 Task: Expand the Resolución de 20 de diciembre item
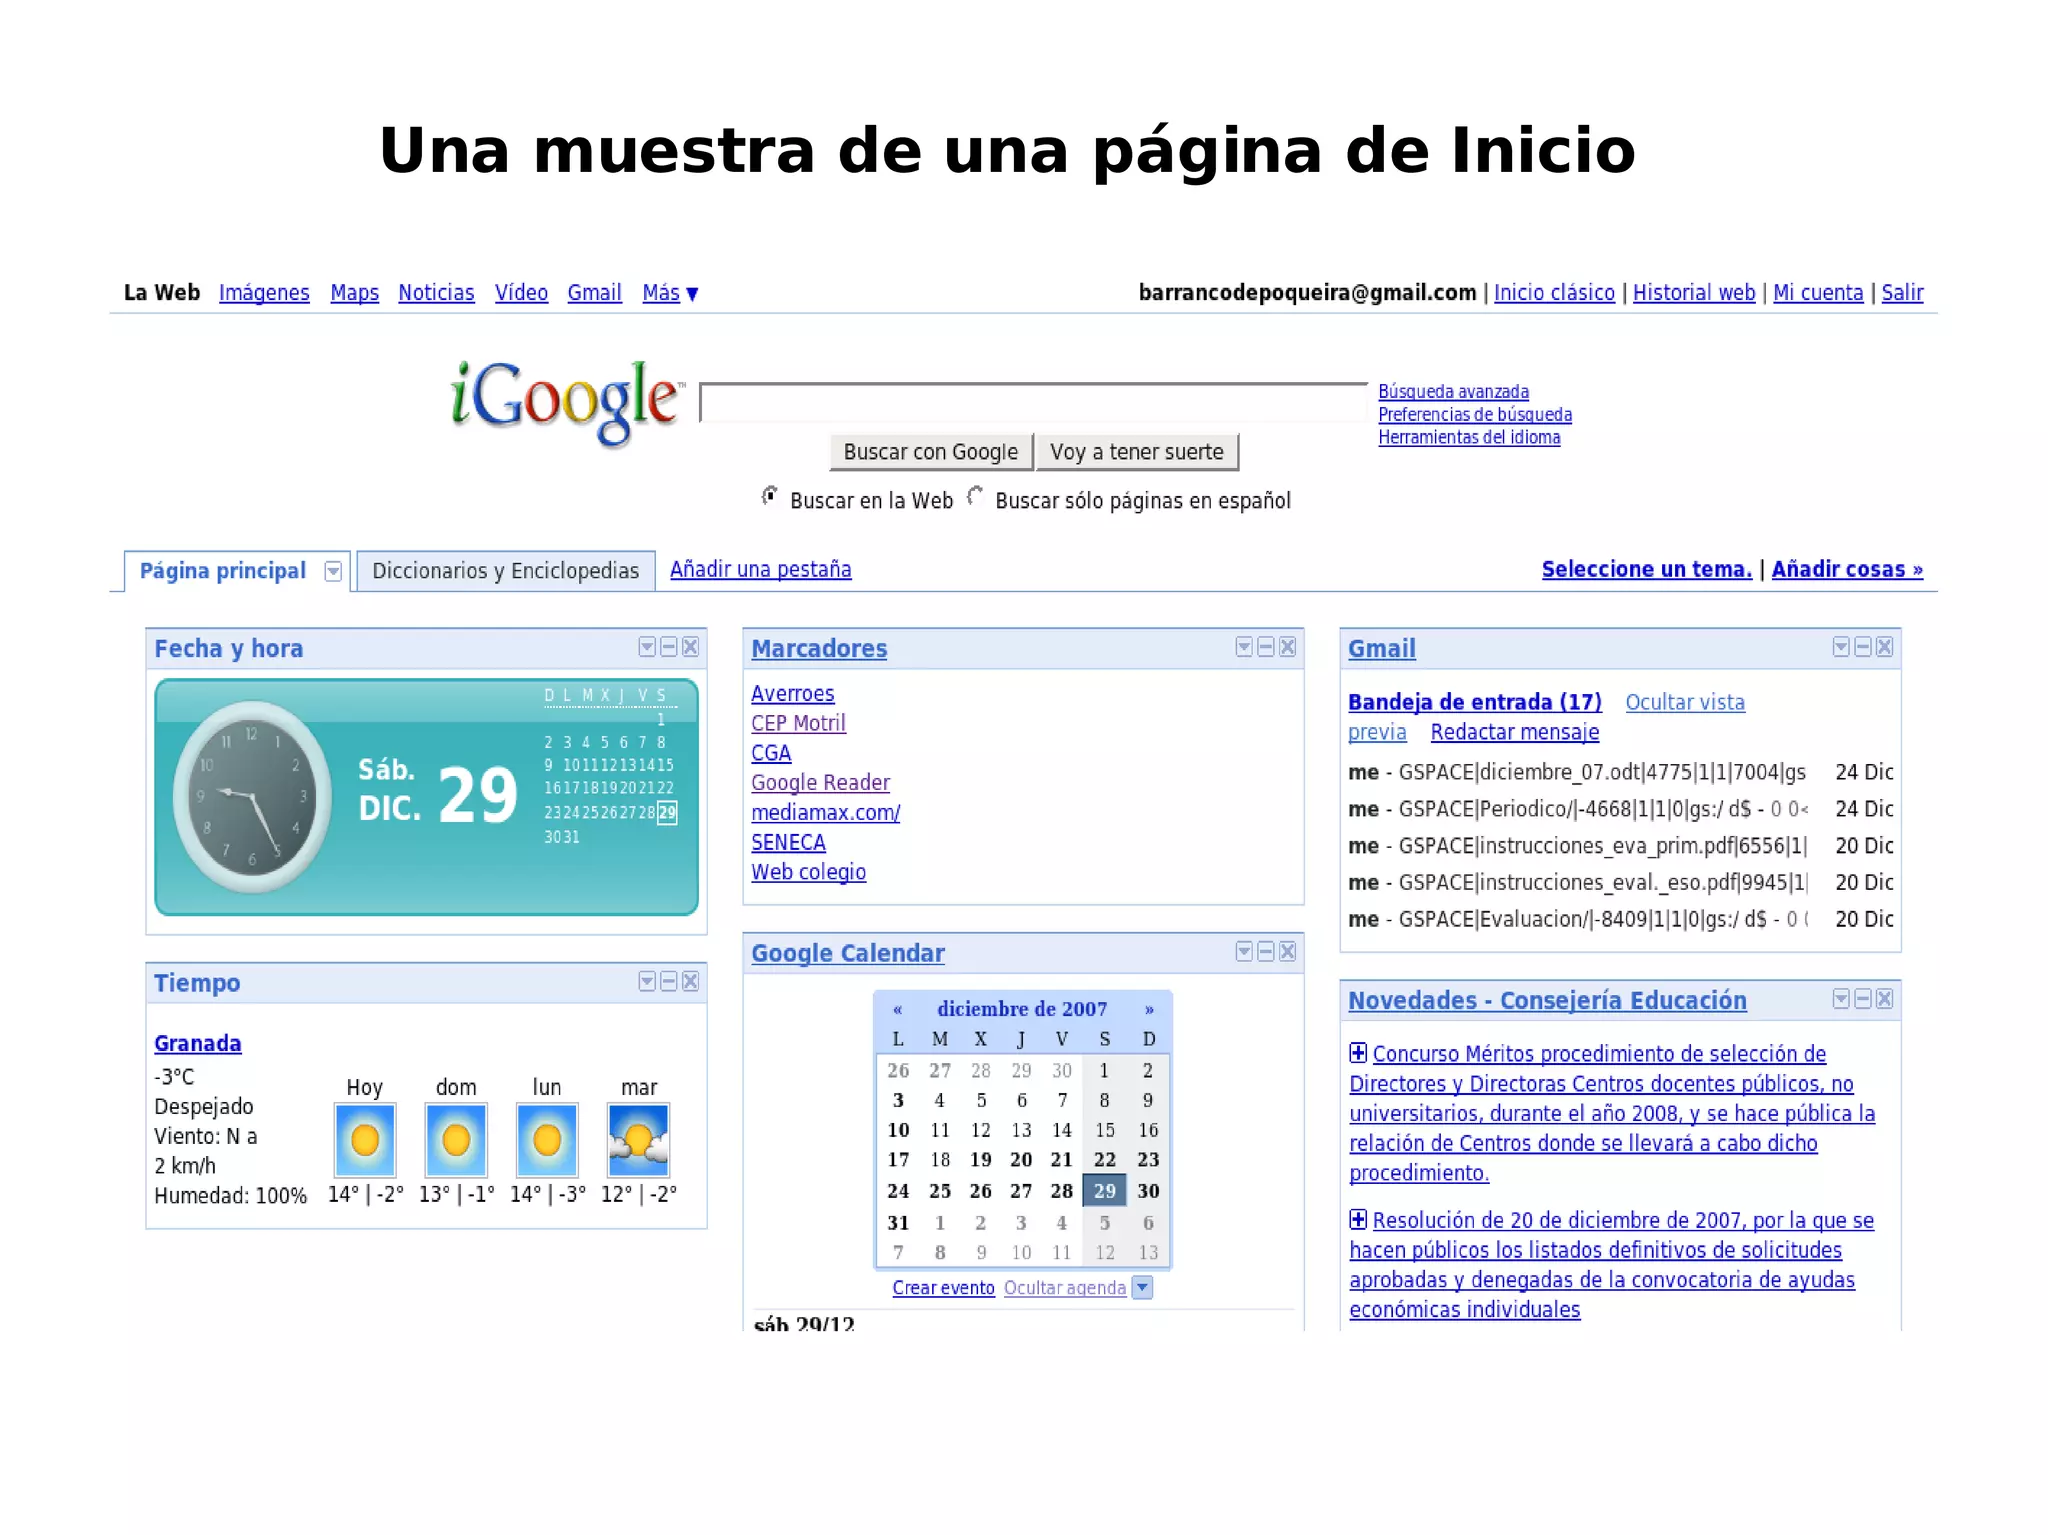(x=1358, y=1219)
